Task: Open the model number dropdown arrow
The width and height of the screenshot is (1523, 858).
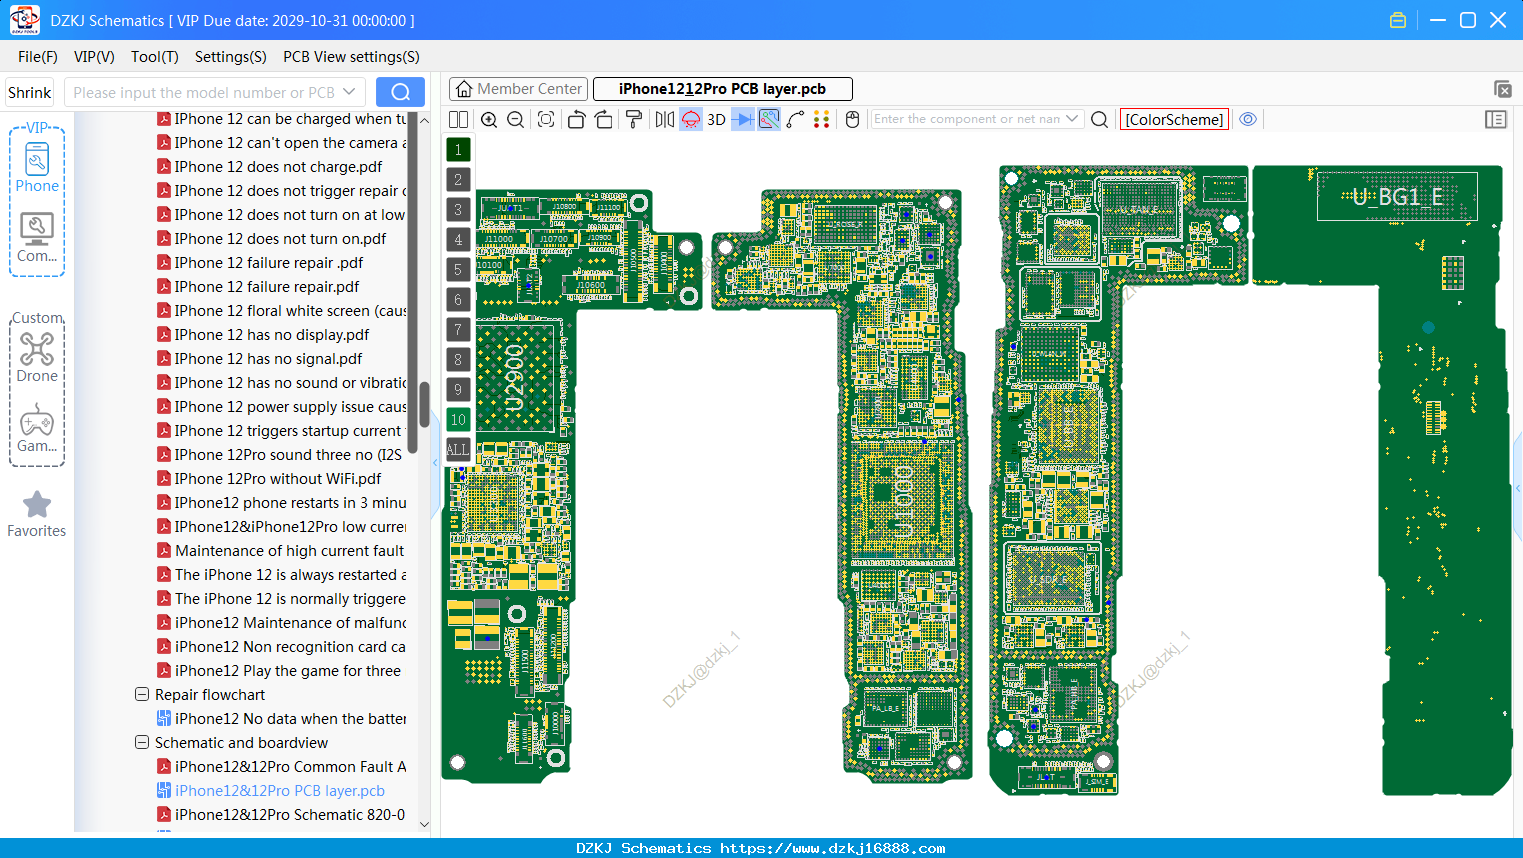Action: (349, 92)
